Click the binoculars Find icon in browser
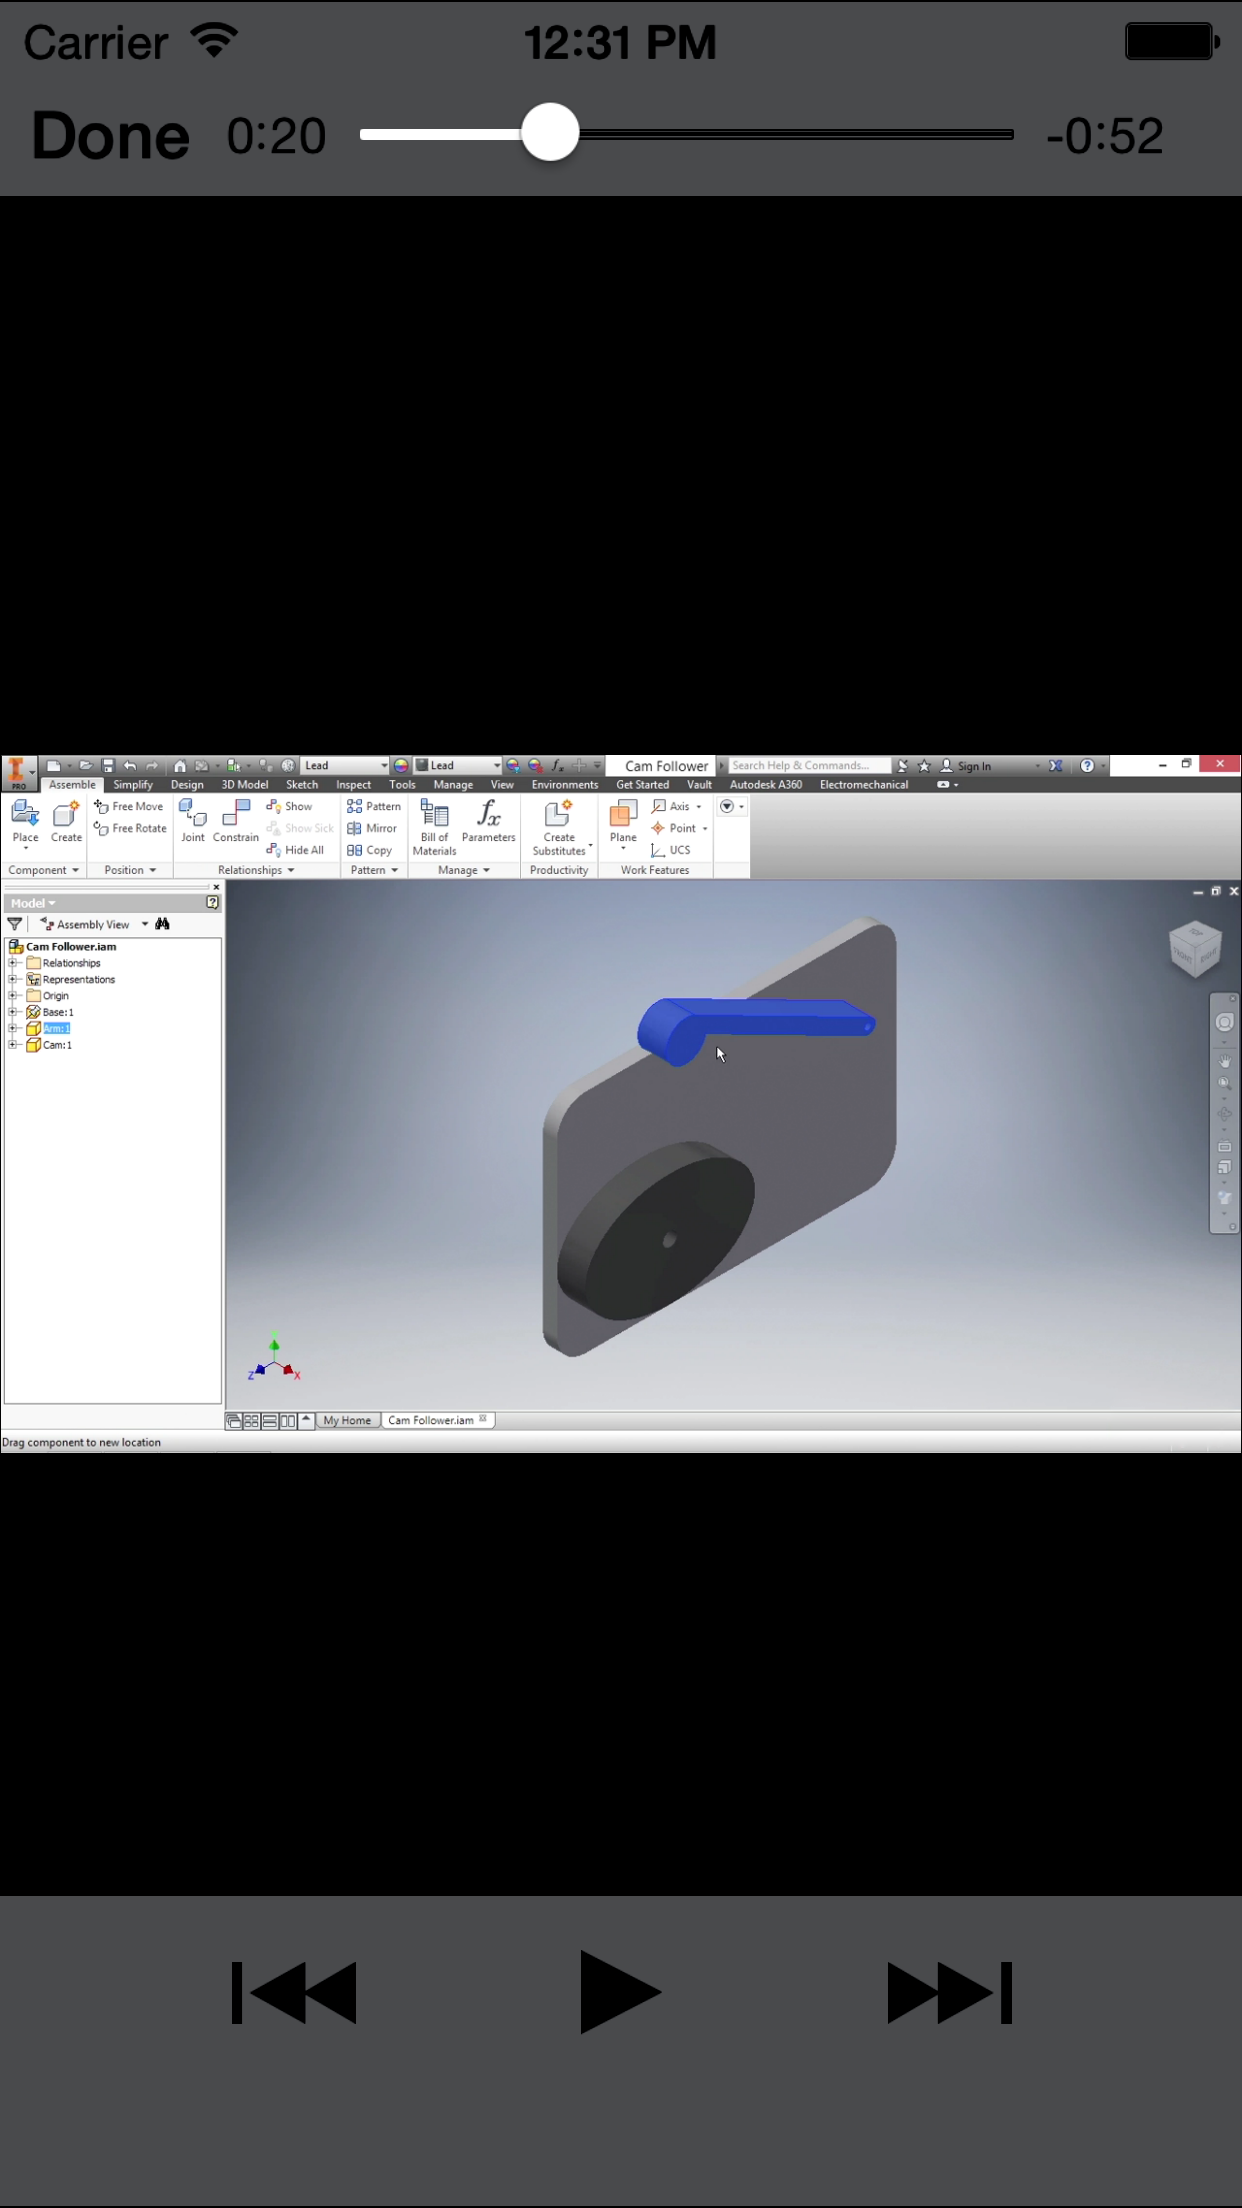This screenshot has width=1242, height=2208. pyautogui.click(x=162, y=924)
